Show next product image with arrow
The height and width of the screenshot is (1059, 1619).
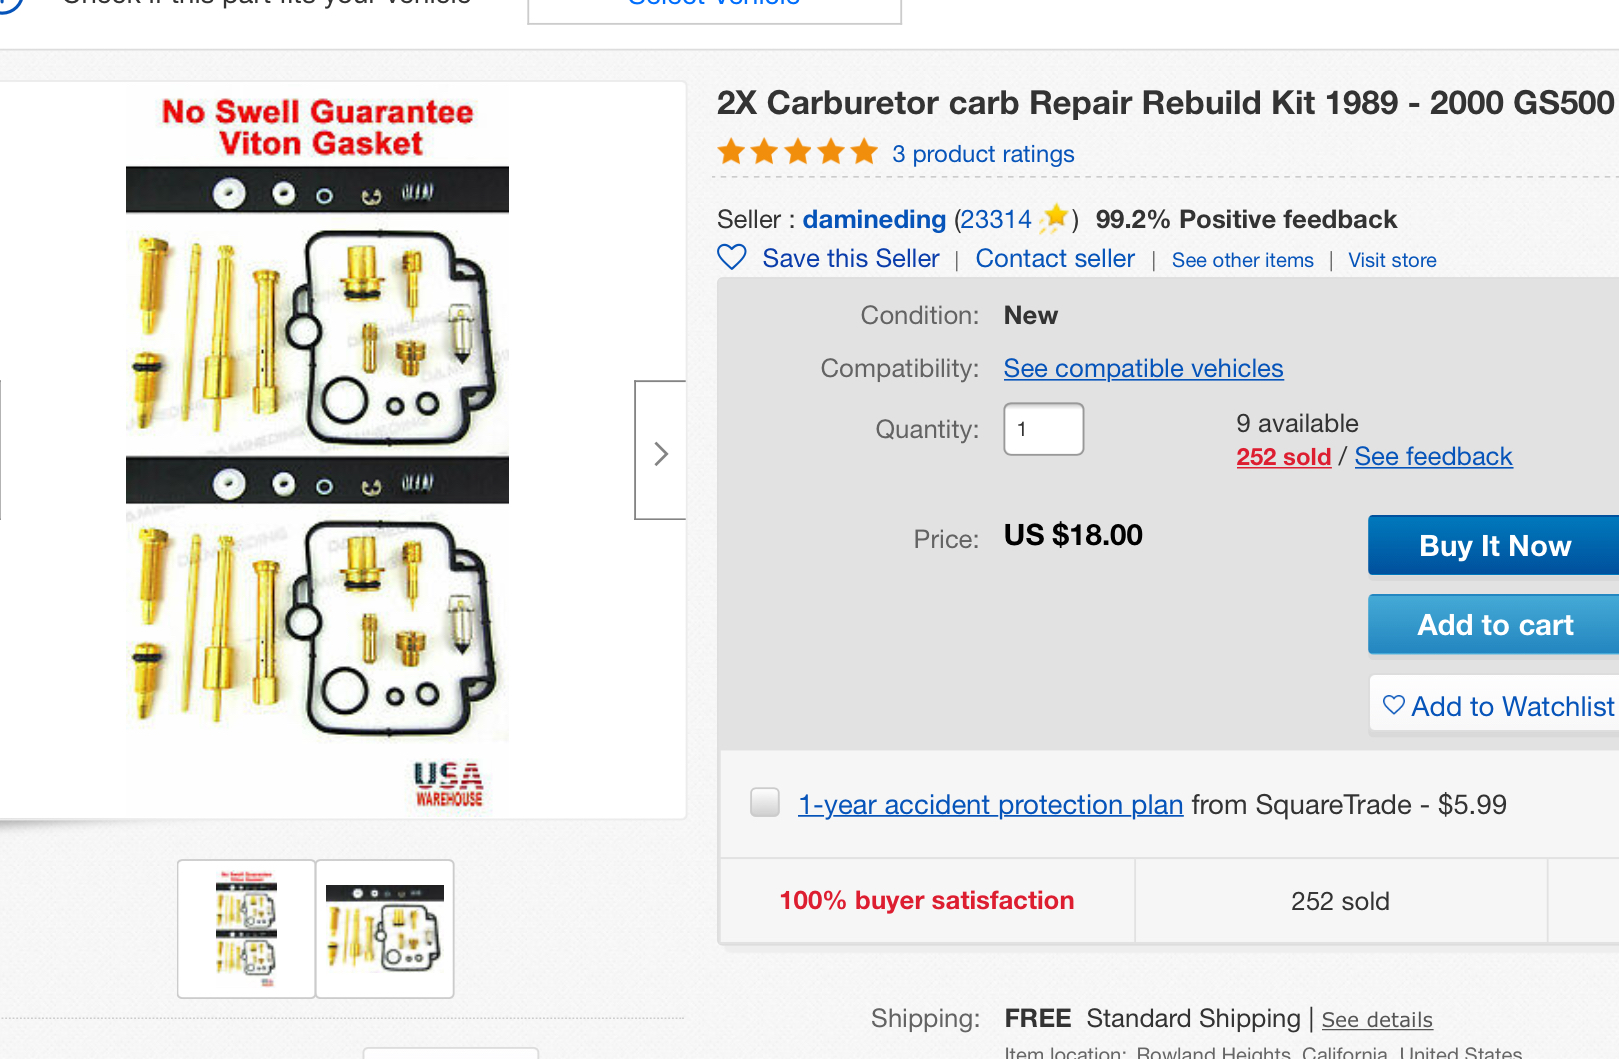pyautogui.click(x=660, y=451)
